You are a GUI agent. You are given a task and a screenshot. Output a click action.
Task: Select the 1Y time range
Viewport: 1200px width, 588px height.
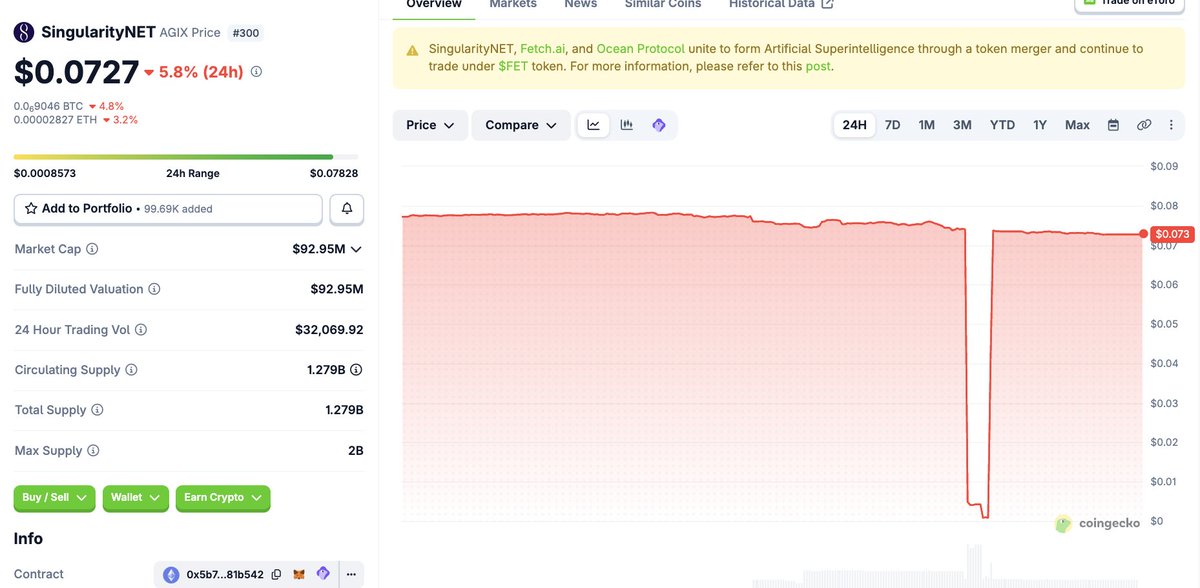tap(1040, 125)
